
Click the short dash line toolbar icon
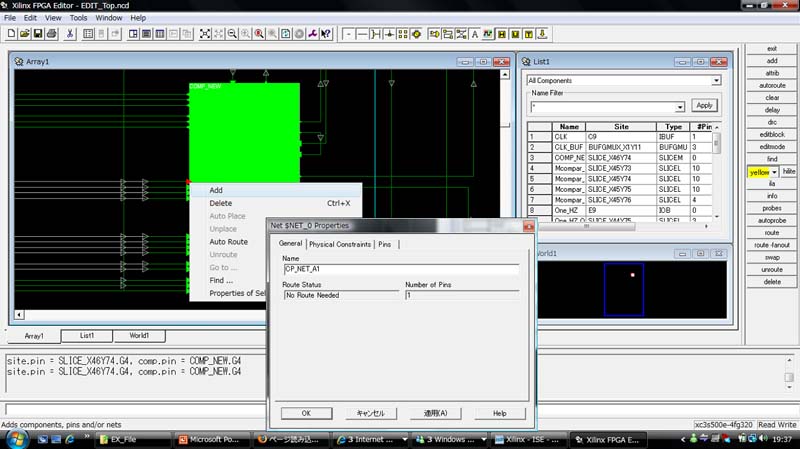348,34
